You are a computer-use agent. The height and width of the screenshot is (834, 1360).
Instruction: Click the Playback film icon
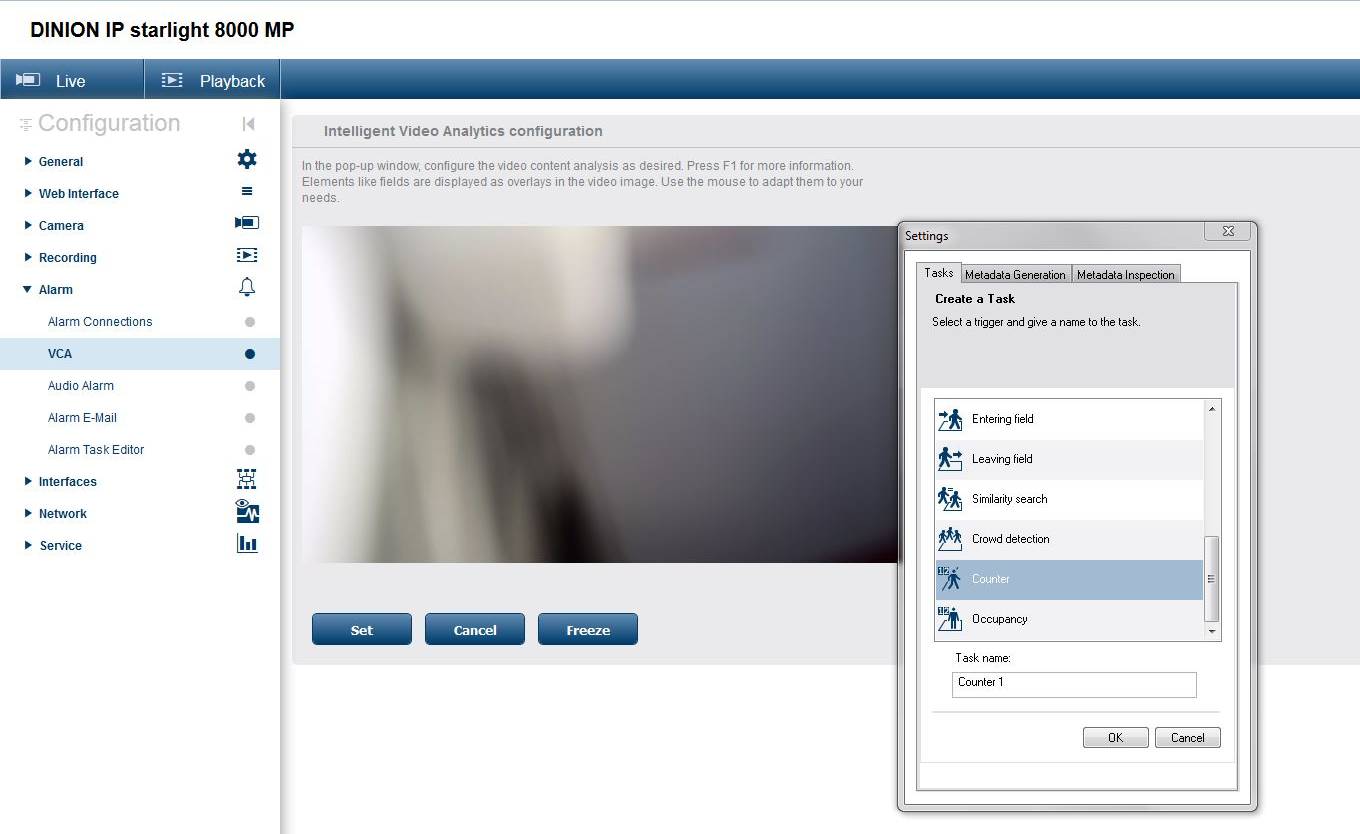(x=172, y=80)
